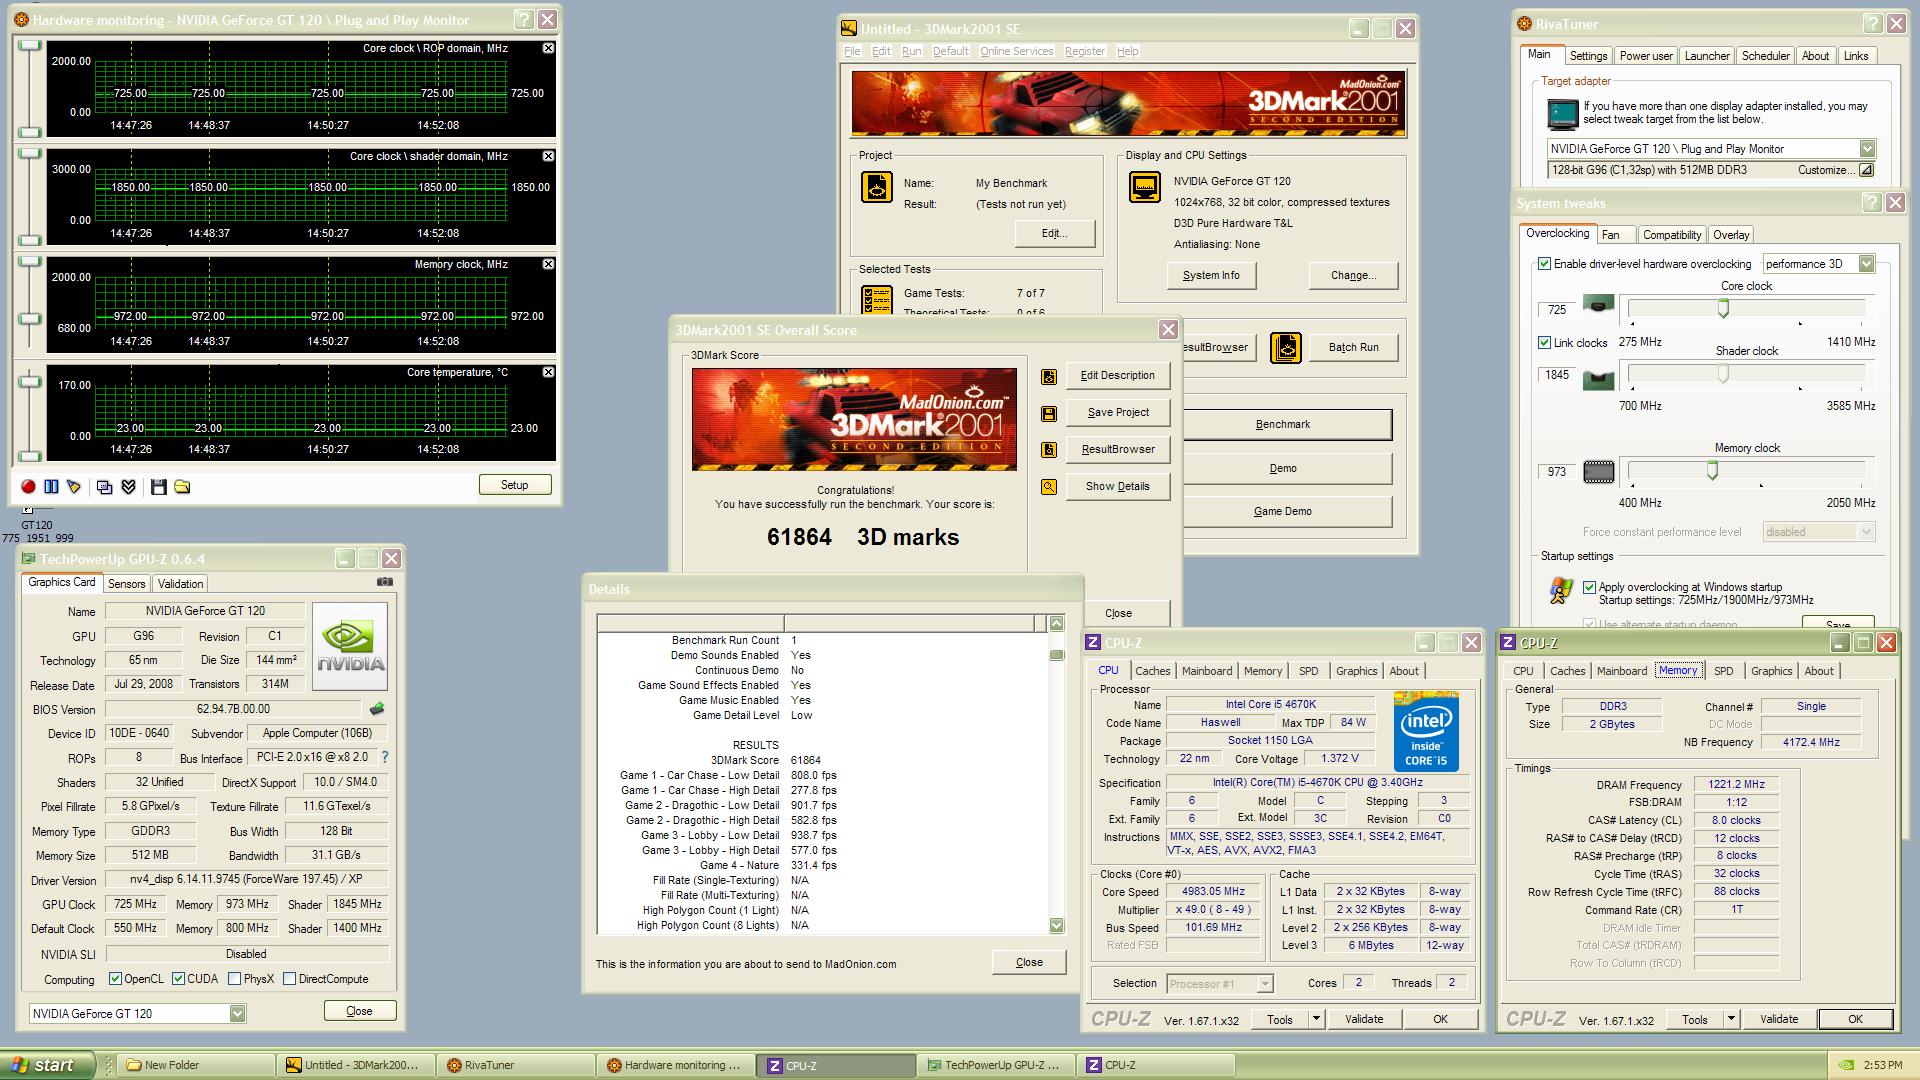The image size is (1920, 1080).
Task: Click Windows Start button
Action: (47, 1065)
